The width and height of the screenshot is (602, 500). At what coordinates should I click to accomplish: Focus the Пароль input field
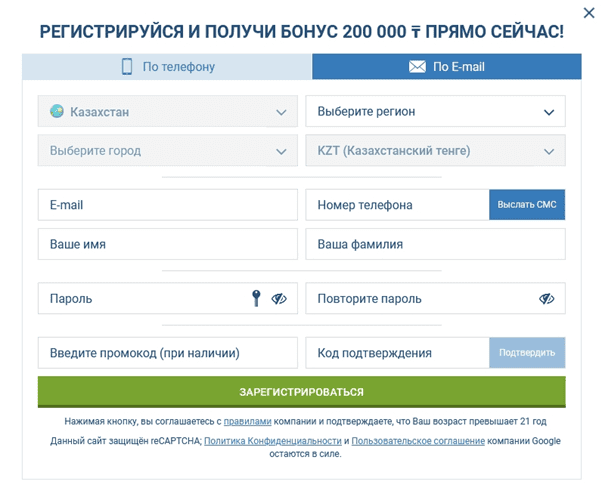pyautogui.click(x=168, y=298)
